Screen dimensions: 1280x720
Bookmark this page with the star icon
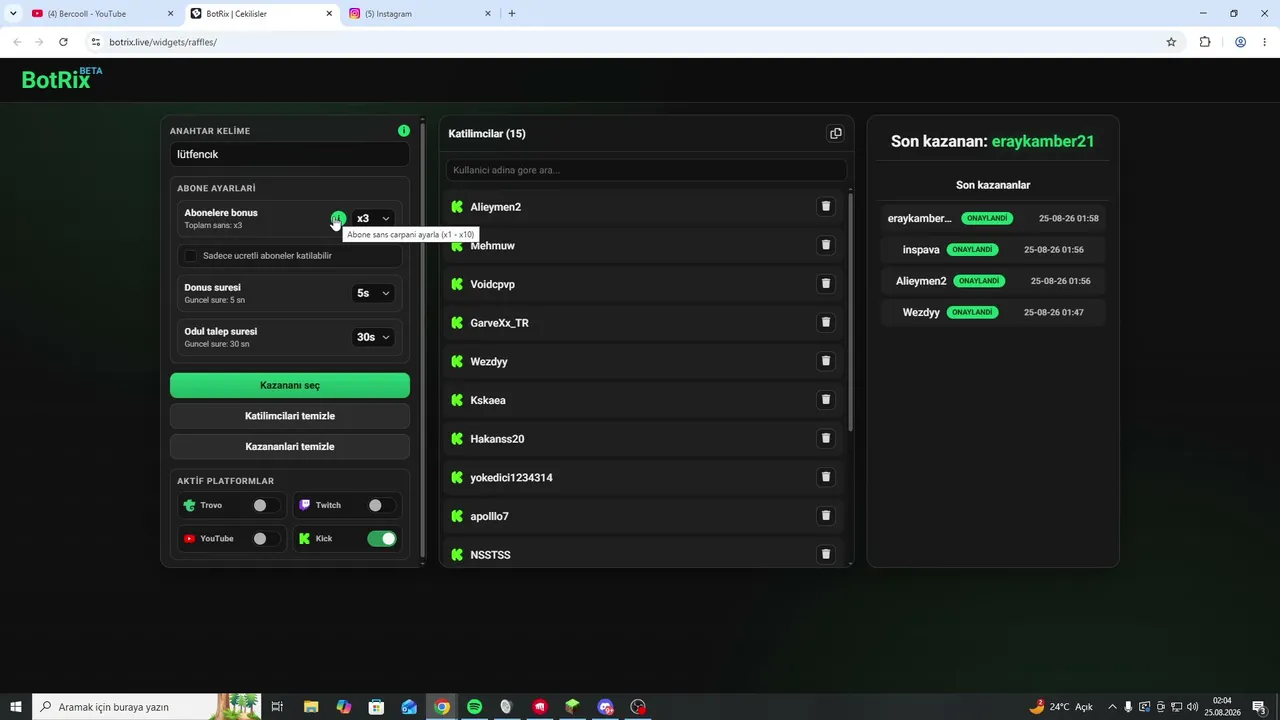1171,42
